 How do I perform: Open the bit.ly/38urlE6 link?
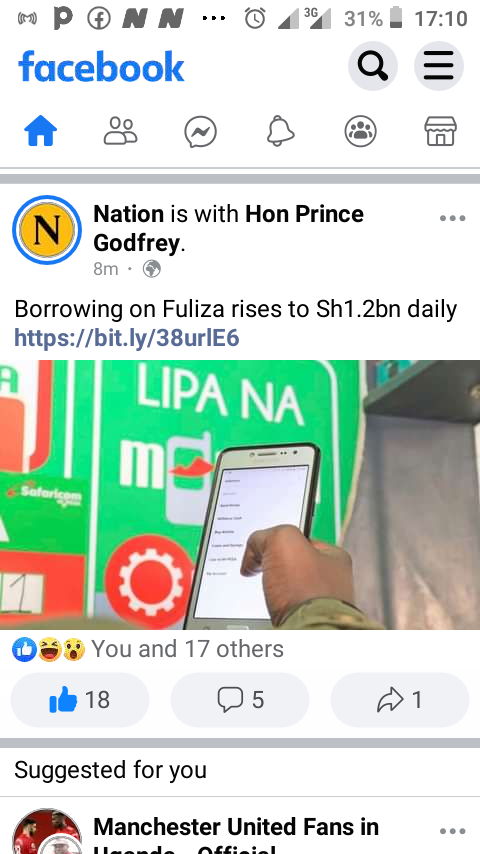tap(126, 338)
